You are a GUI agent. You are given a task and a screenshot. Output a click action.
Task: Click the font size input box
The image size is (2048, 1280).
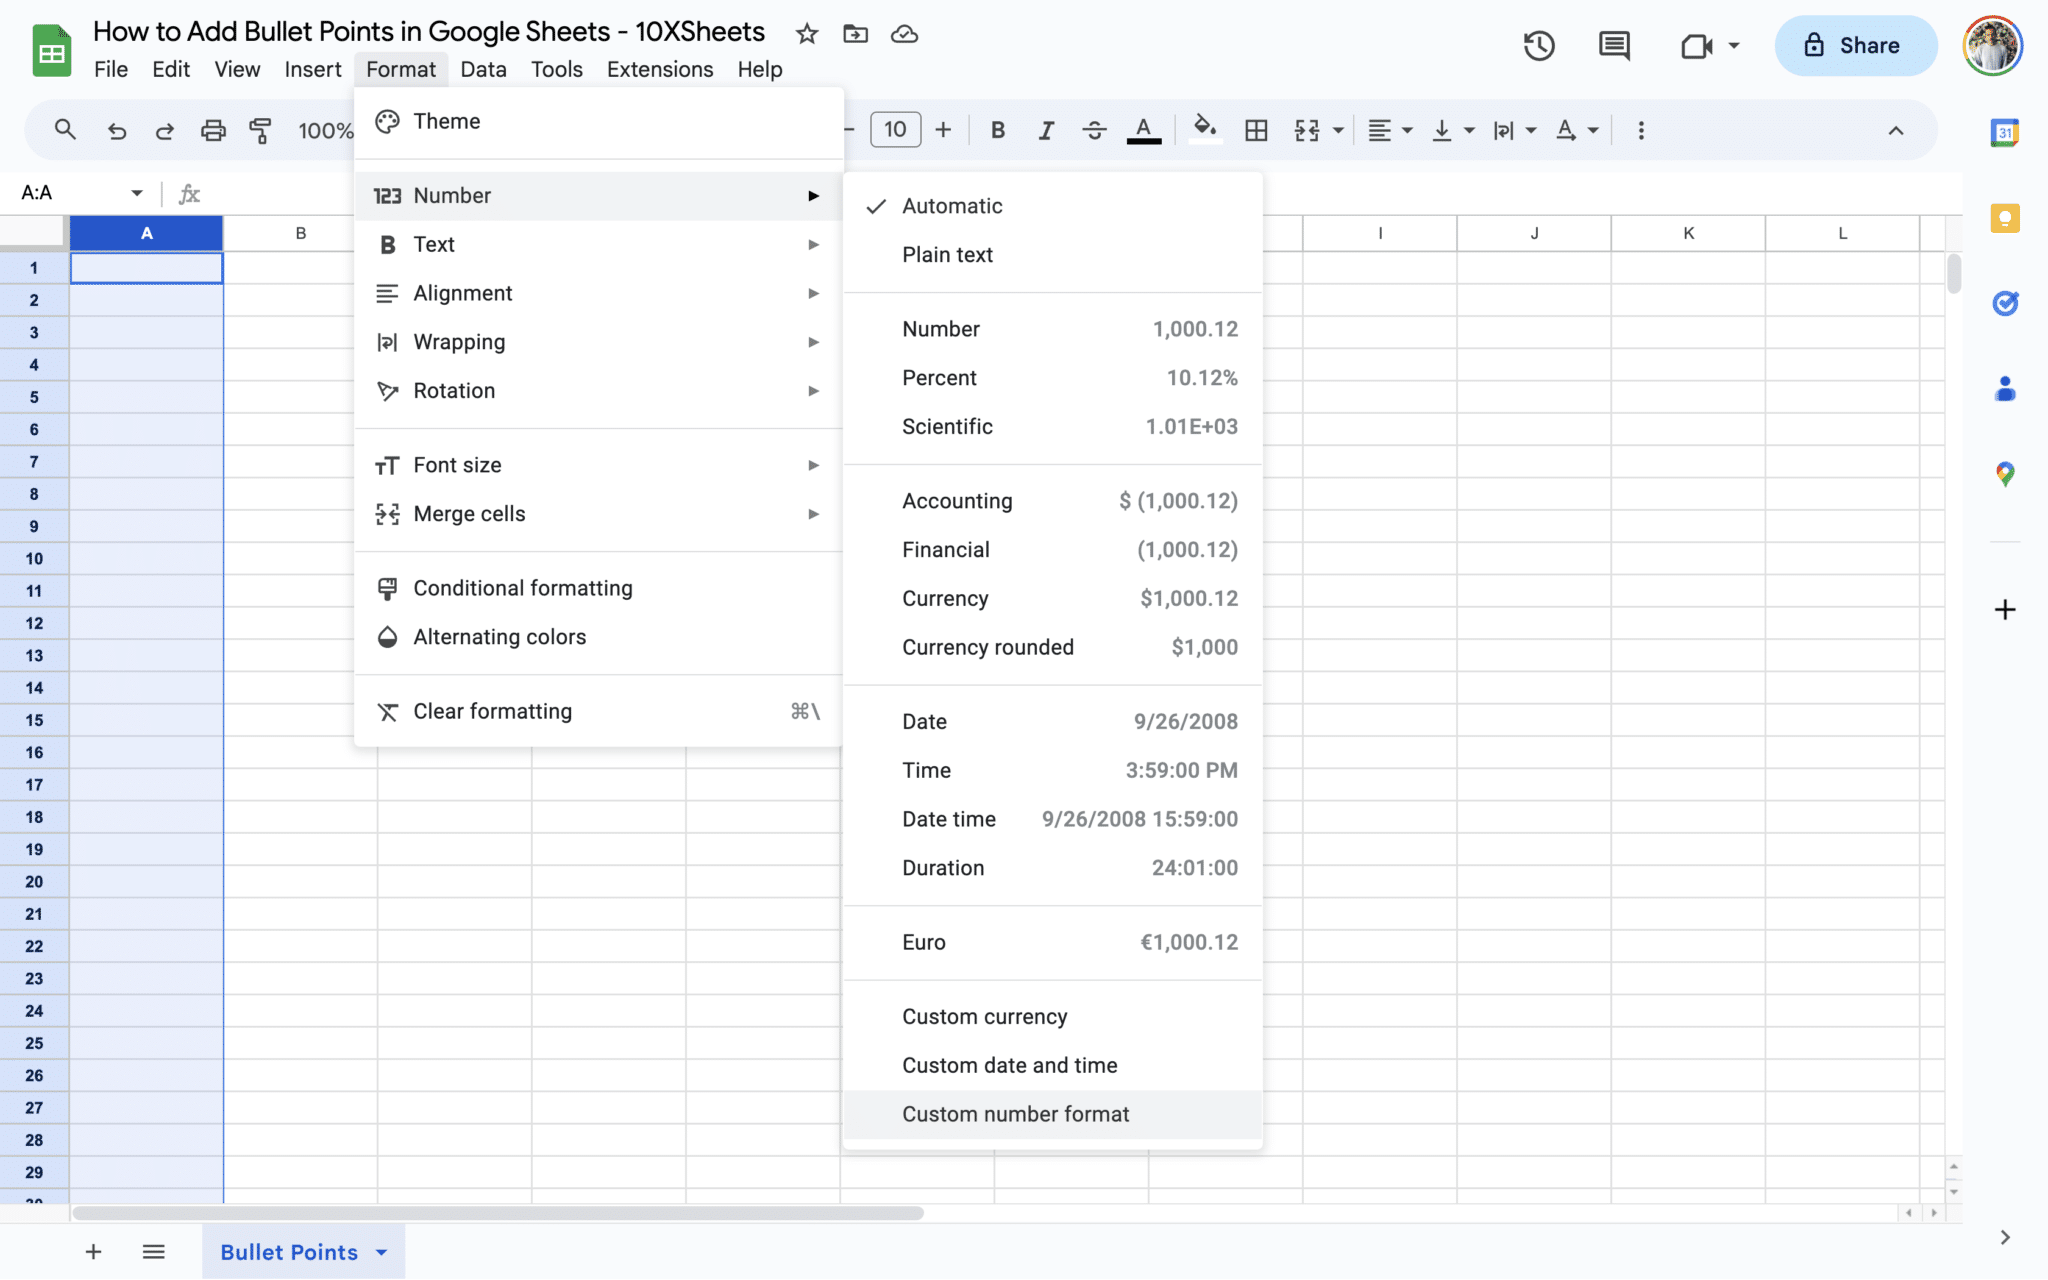point(895,130)
